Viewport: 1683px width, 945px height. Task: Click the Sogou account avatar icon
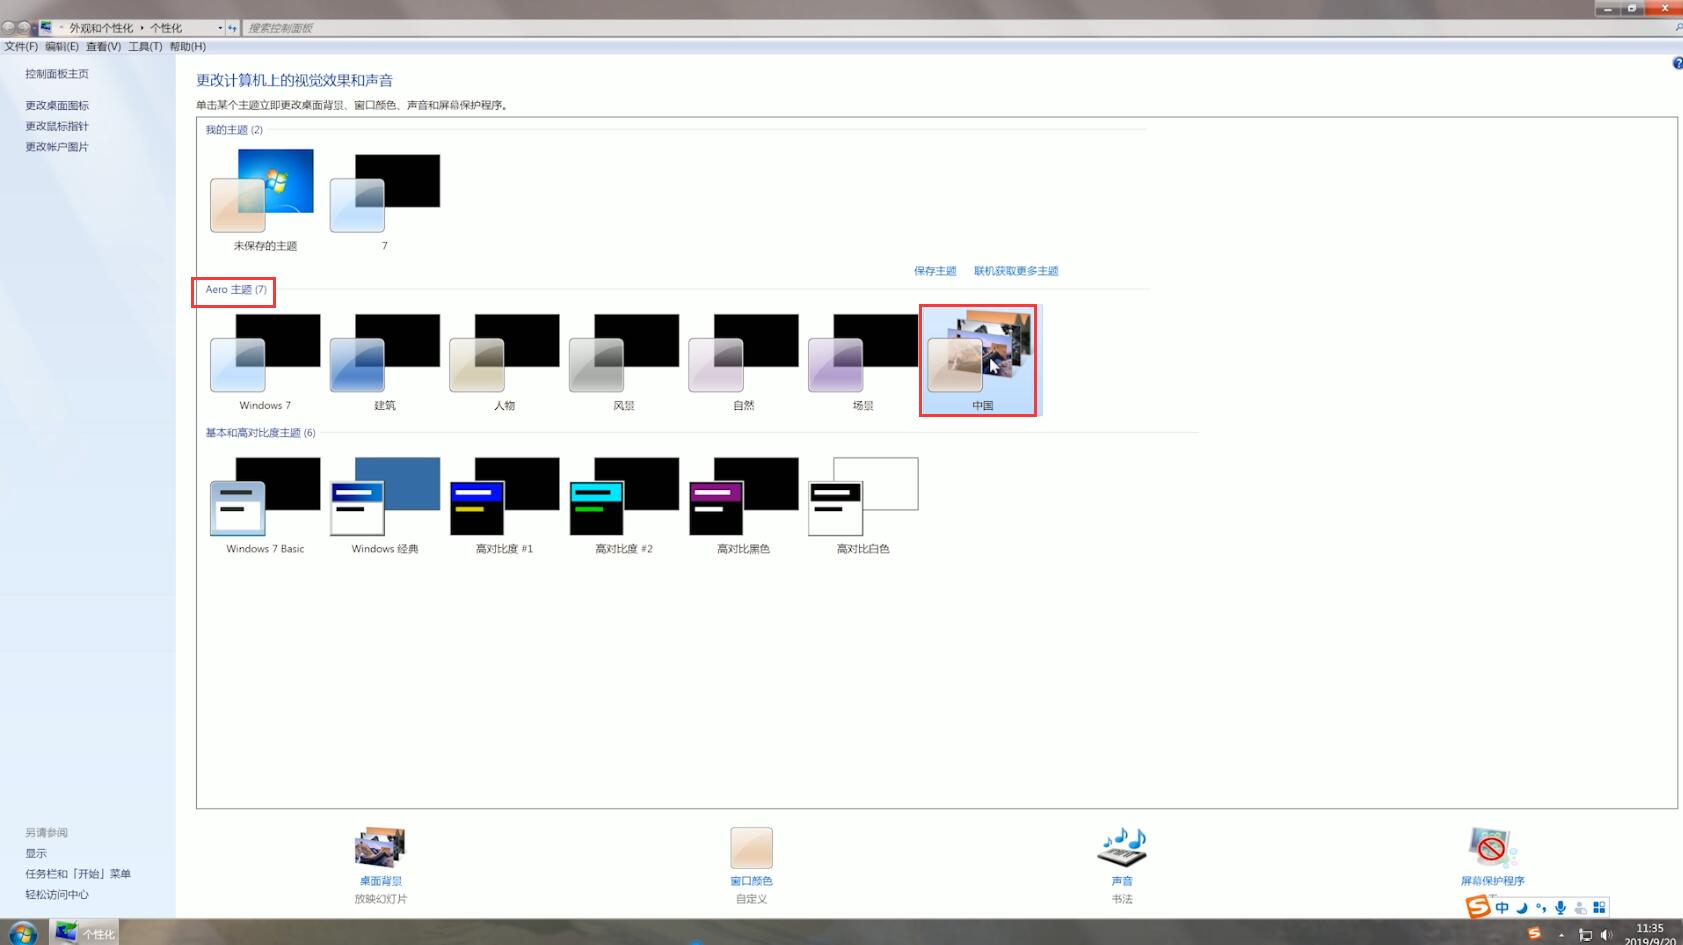[1580, 908]
